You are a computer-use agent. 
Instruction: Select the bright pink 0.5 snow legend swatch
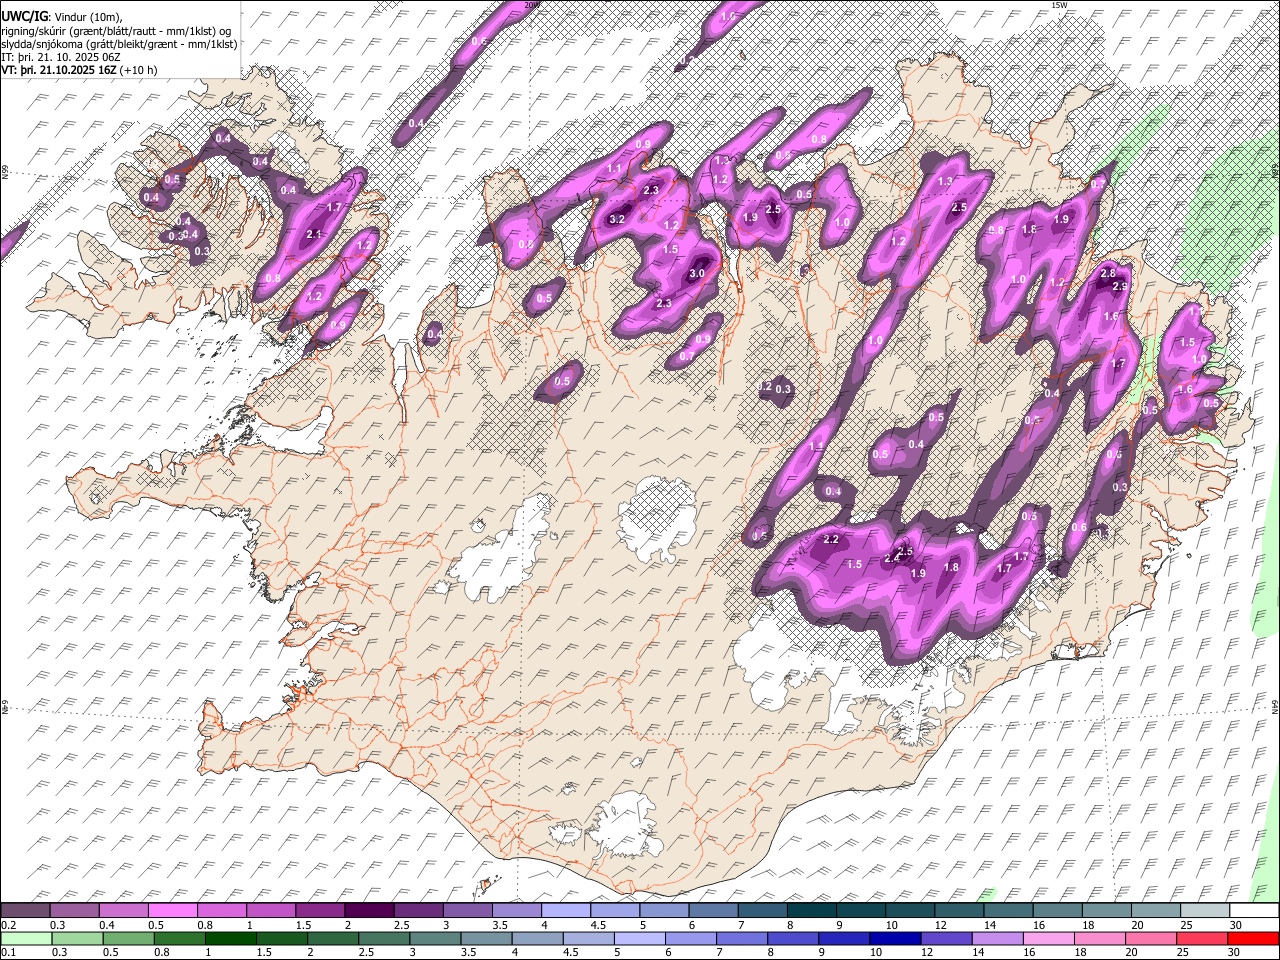point(172,911)
